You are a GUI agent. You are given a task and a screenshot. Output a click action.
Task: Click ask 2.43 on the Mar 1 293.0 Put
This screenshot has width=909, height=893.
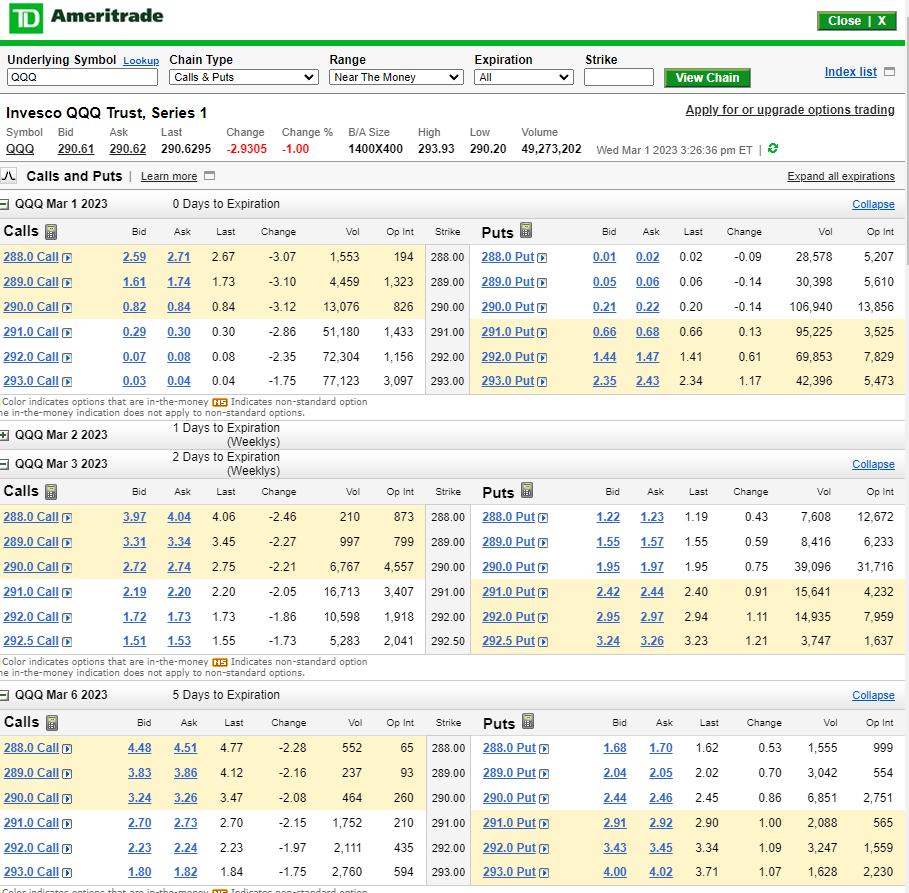coord(648,381)
